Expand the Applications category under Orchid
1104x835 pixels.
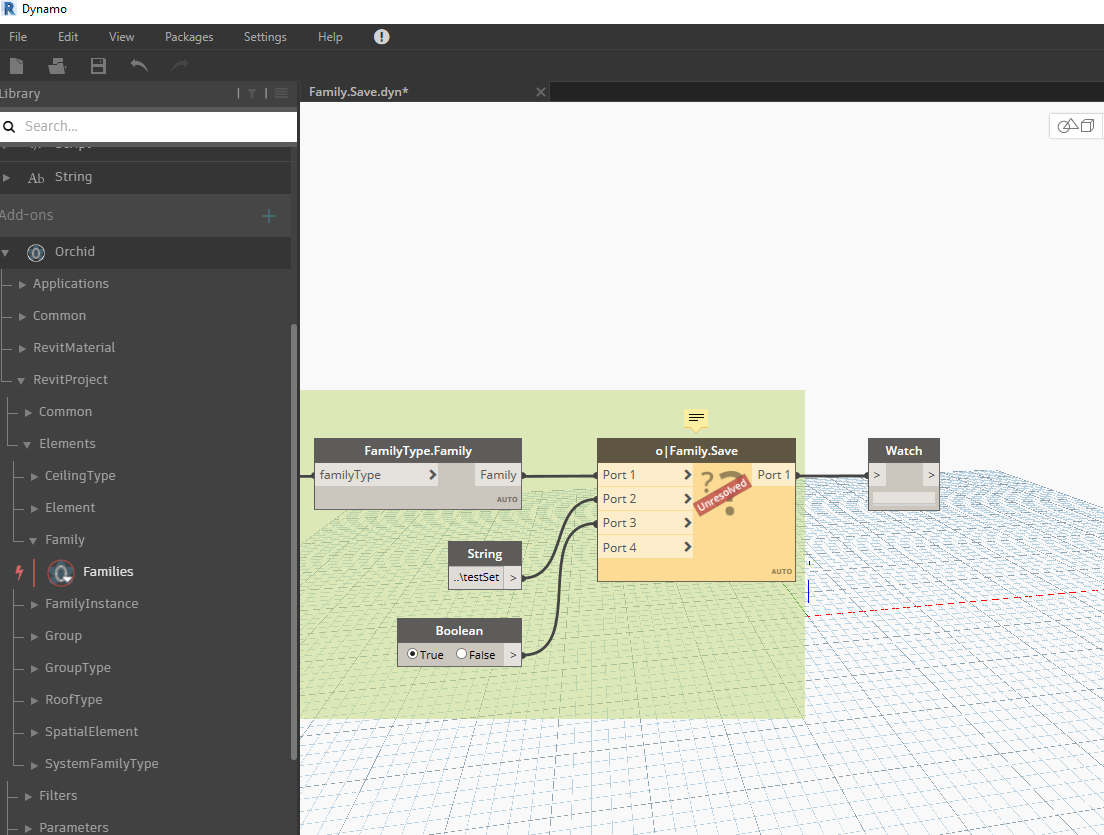coord(22,283)
